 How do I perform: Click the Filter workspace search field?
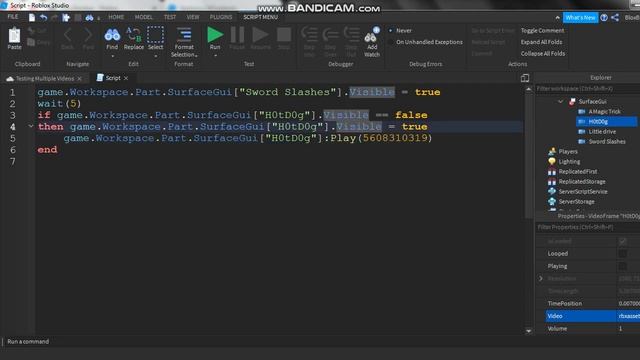(588, 89)
